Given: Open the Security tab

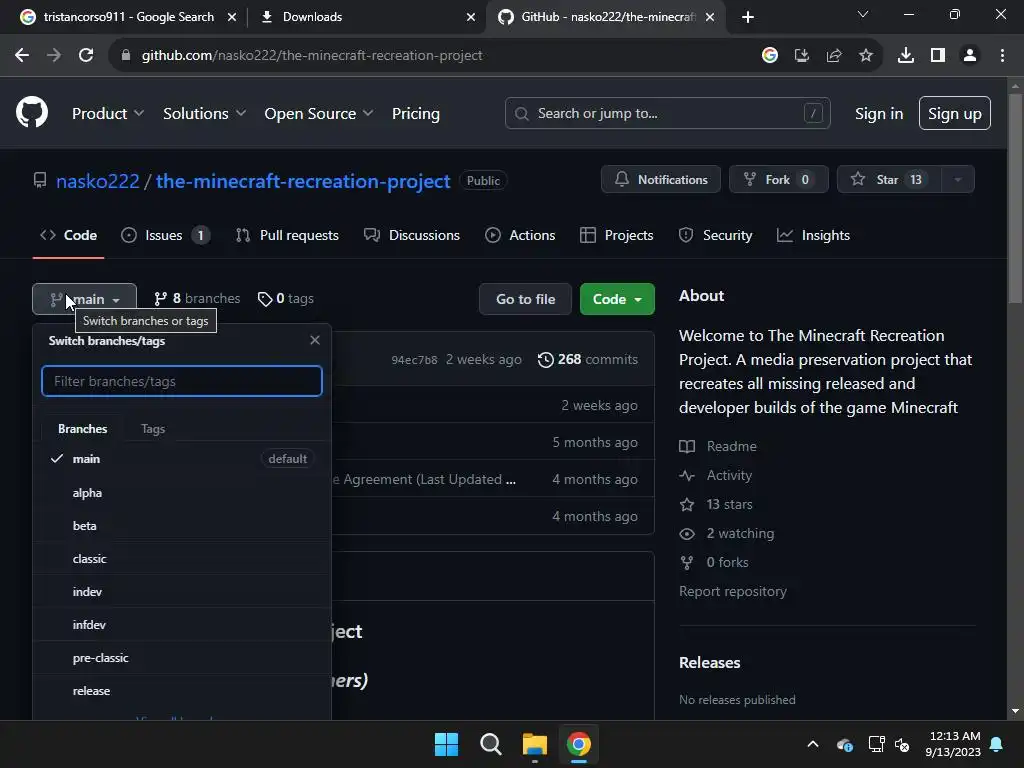Looking at the screenshot, I should click(716, 235).
